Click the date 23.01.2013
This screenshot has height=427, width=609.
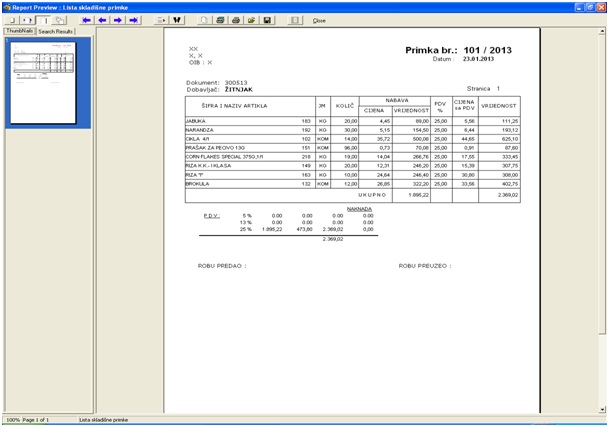pos(478,59)
